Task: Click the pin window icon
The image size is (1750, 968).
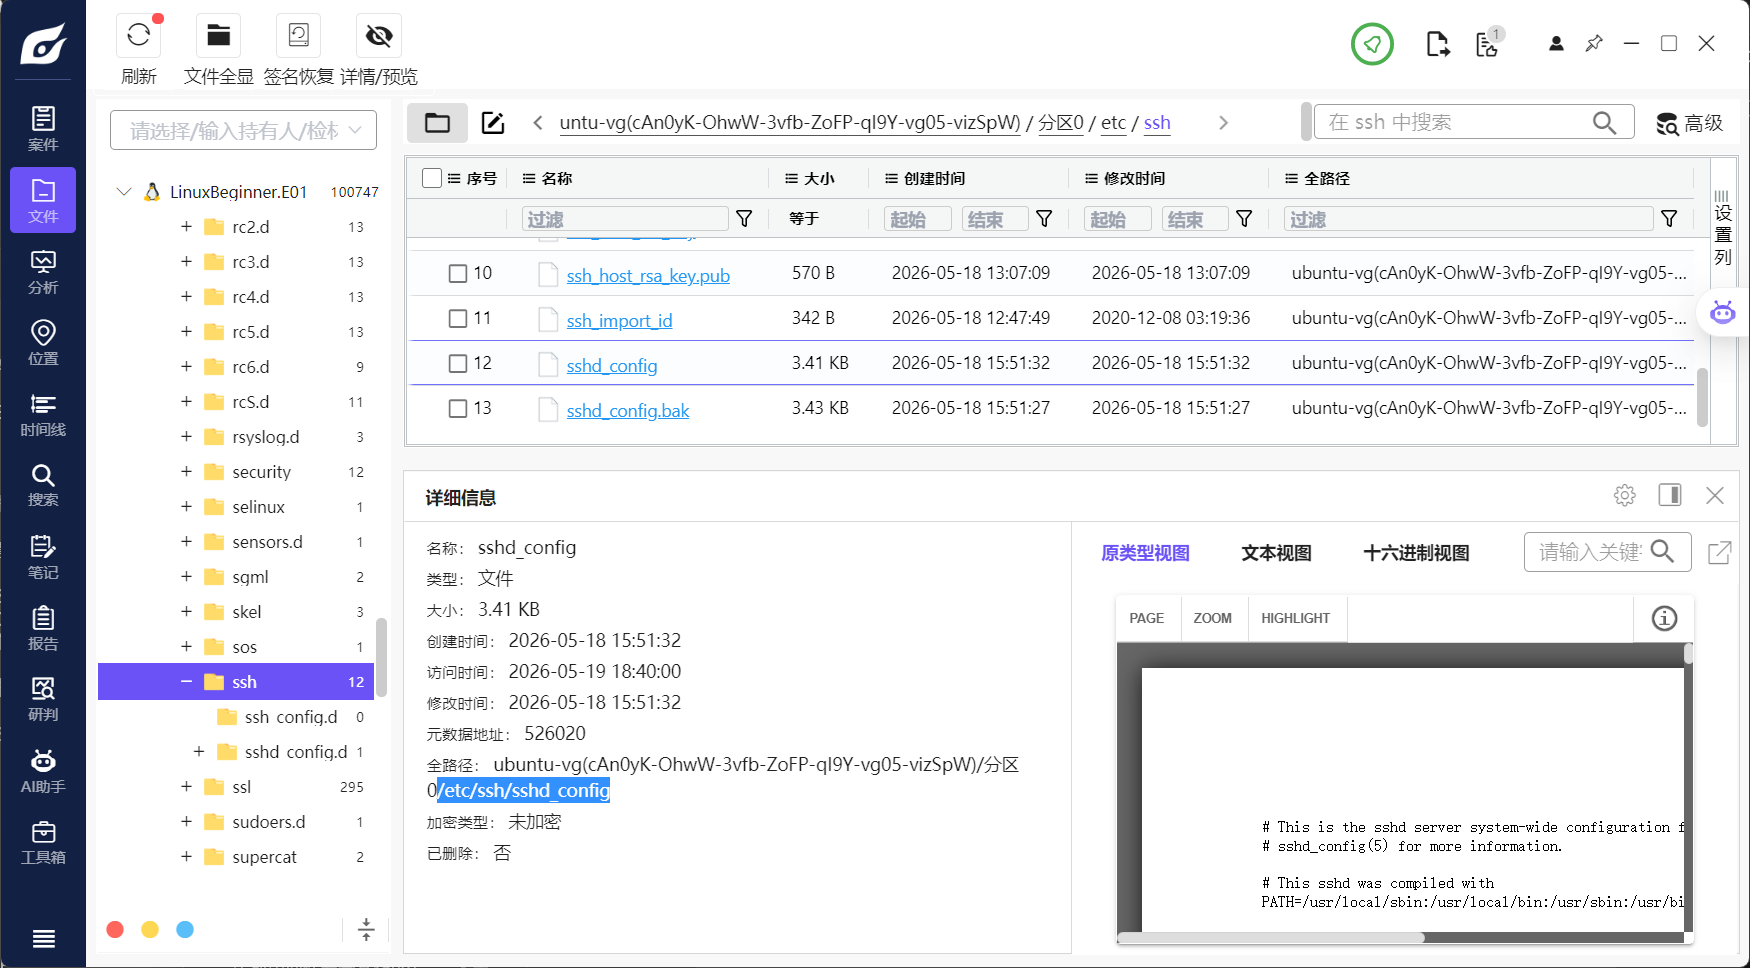Action: (1594, 44)
